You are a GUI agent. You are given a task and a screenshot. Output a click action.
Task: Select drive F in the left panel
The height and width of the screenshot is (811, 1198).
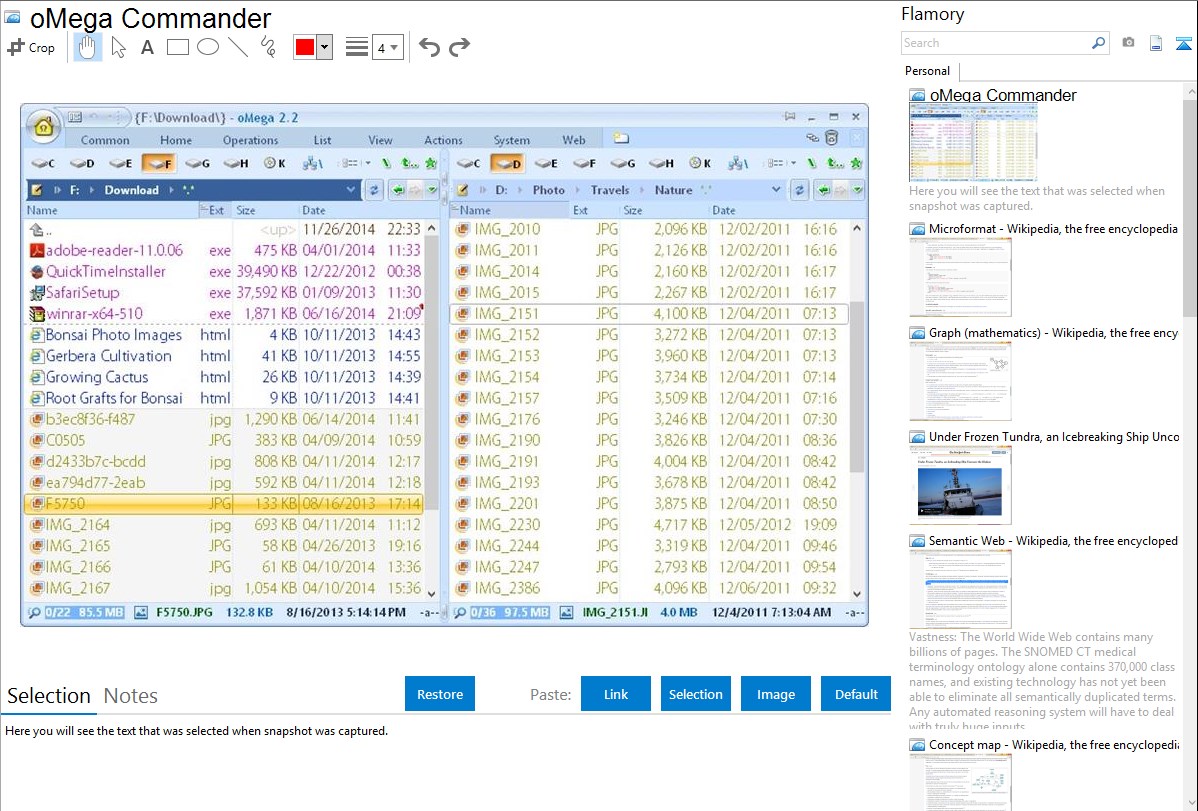(159, 163)
